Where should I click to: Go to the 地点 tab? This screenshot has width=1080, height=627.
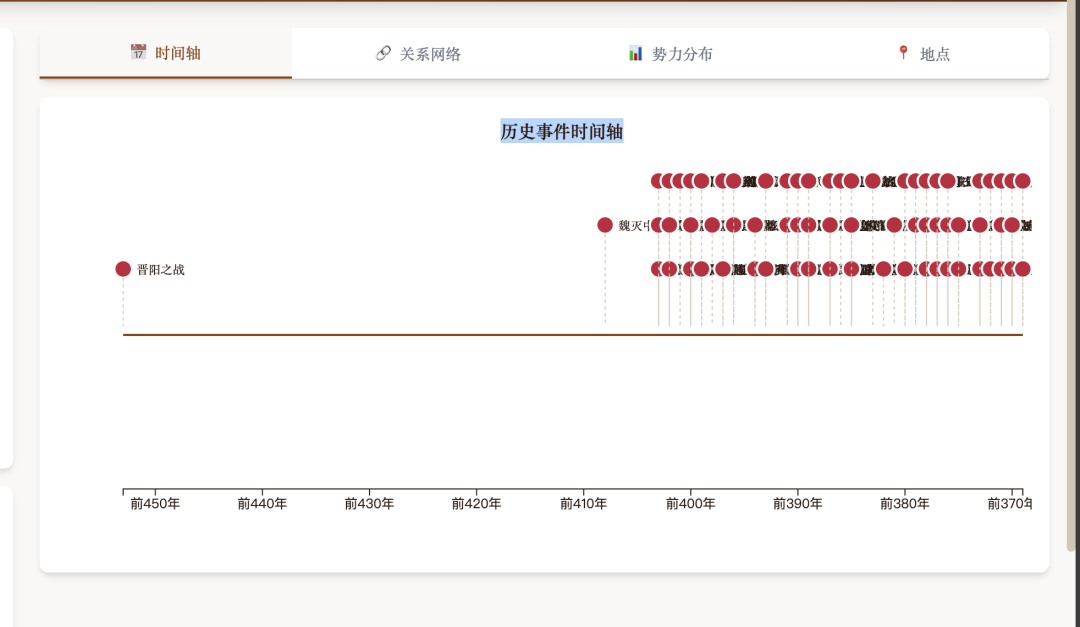923,53
